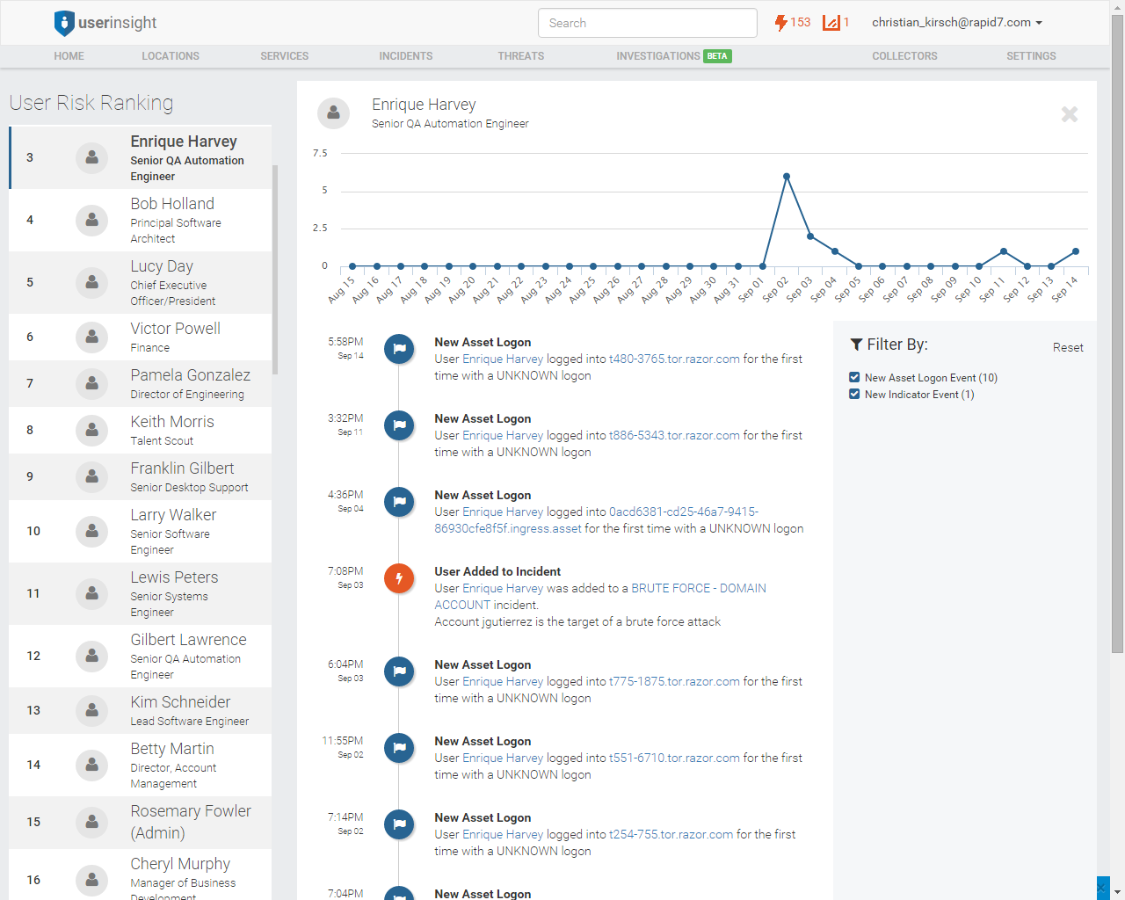Click the orange incident icon on timeline
Screen dimensions: 1125x900
point(399,579)
